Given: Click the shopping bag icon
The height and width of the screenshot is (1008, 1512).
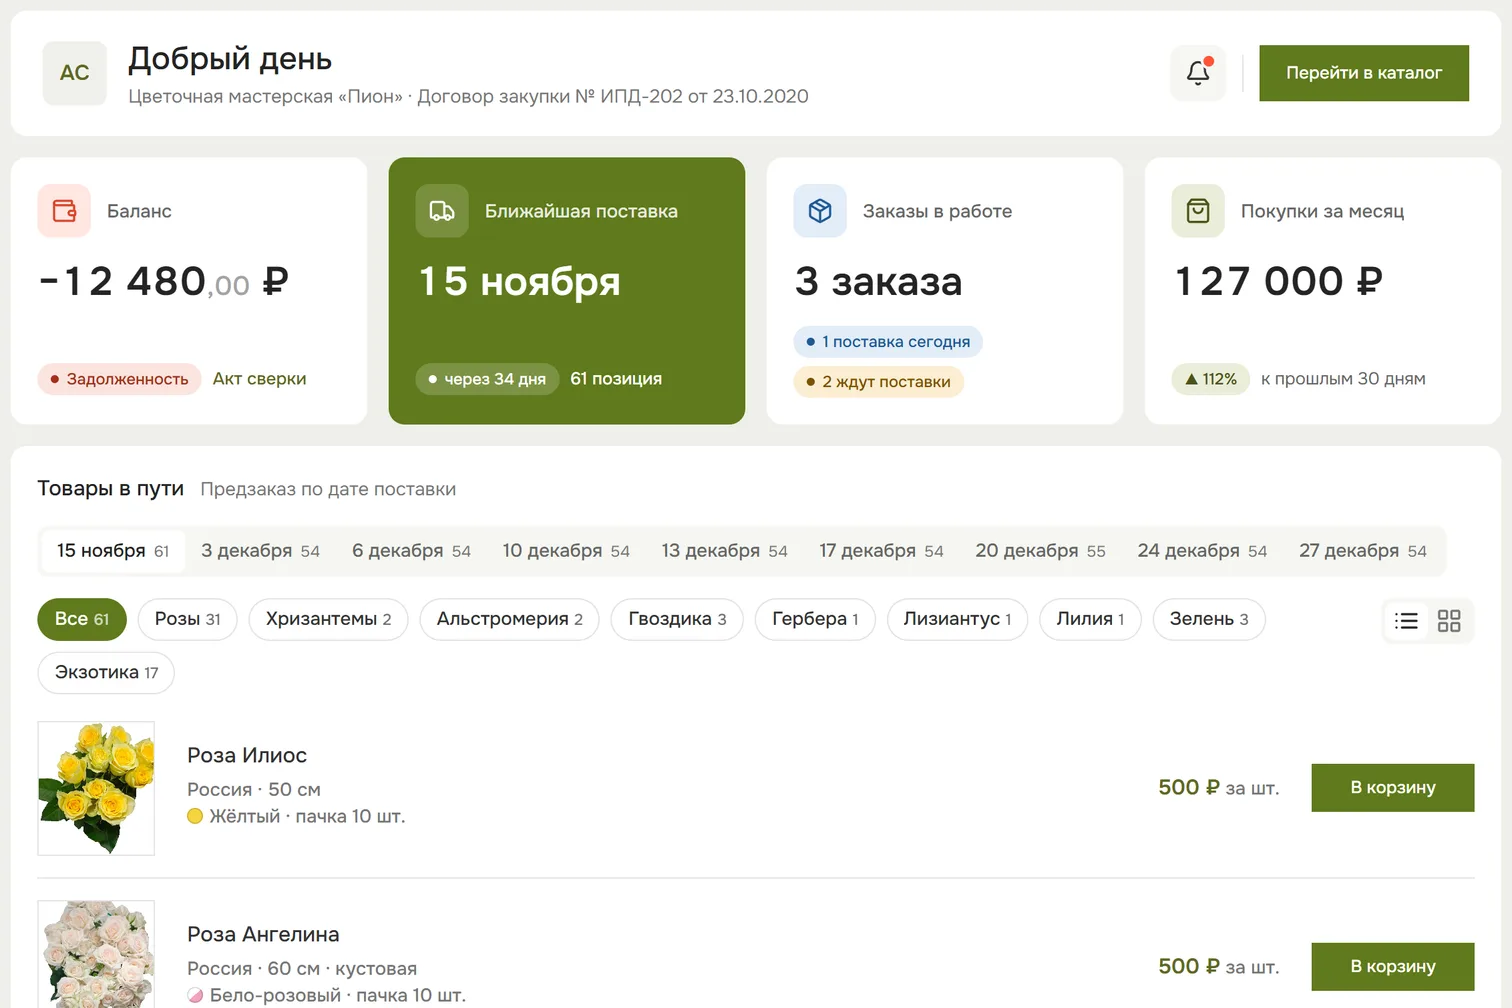Looking at the screenshot, I should 1198,211.
